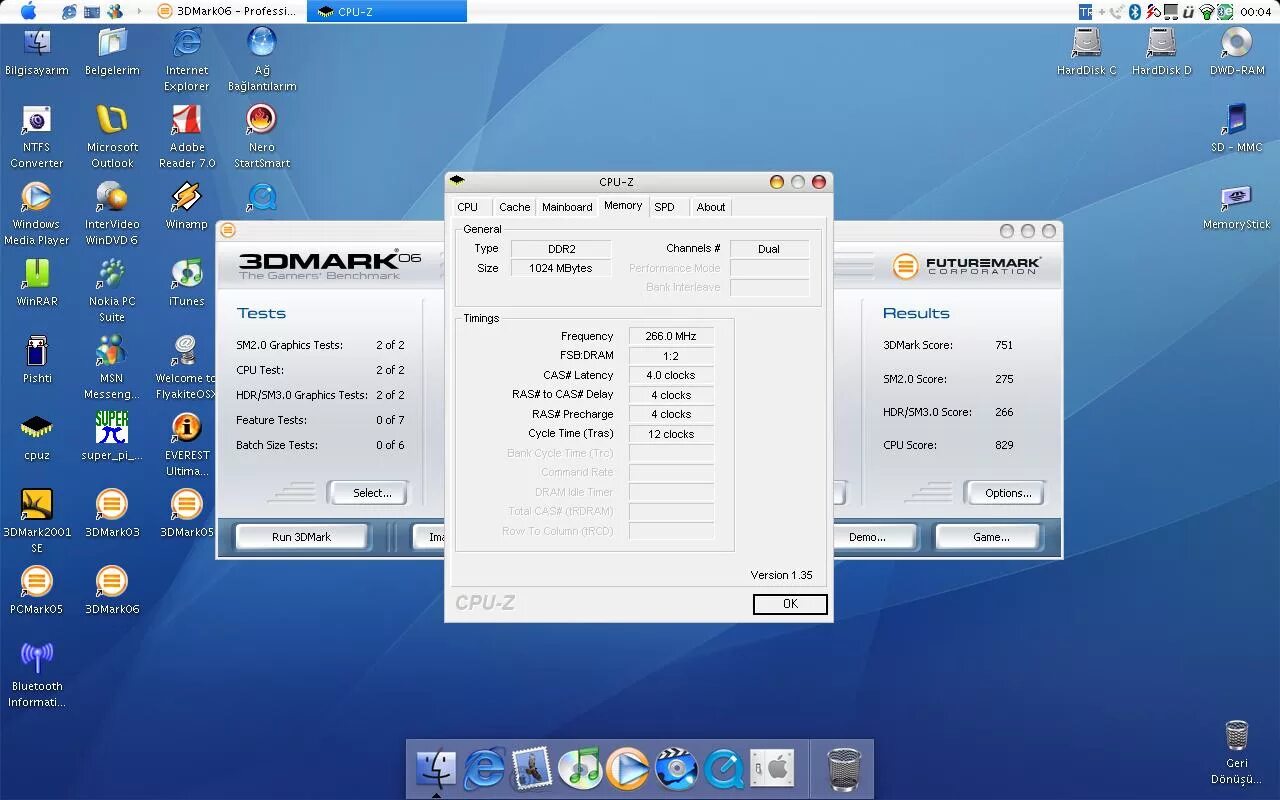This screenshot has height=800, width=1280.
Task: Open Pishti desktop icon
Action: tap(37, 351)
